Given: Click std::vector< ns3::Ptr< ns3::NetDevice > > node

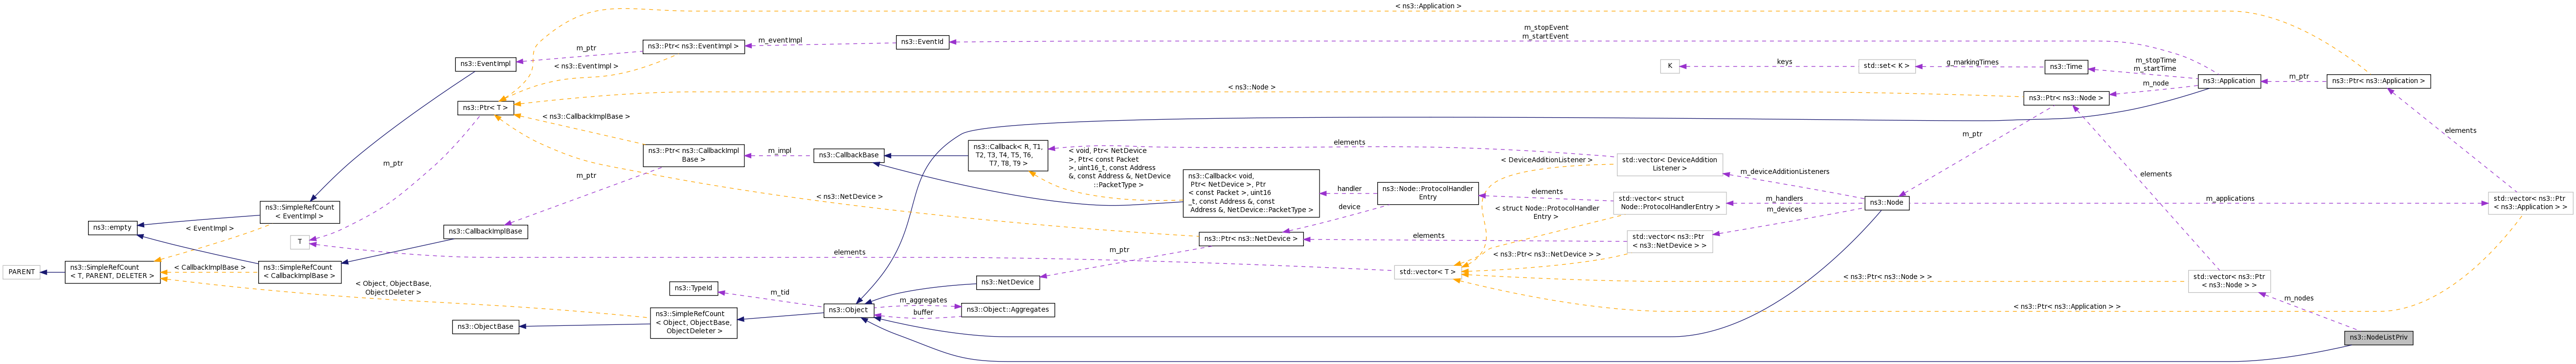Looking at the screenshot, I should coord(1669,241).
